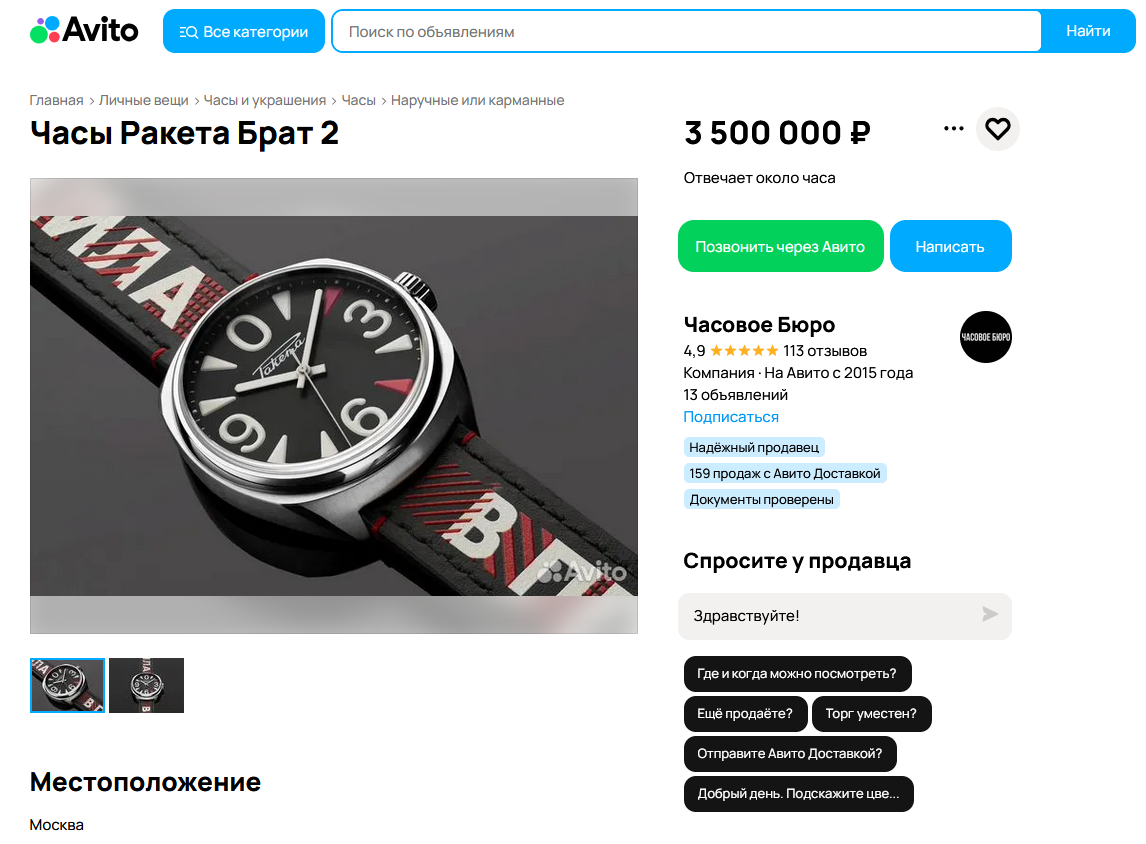1146x844 pixels.
Task: Click Позвонить через Авито button
Action: click(781, 246)
